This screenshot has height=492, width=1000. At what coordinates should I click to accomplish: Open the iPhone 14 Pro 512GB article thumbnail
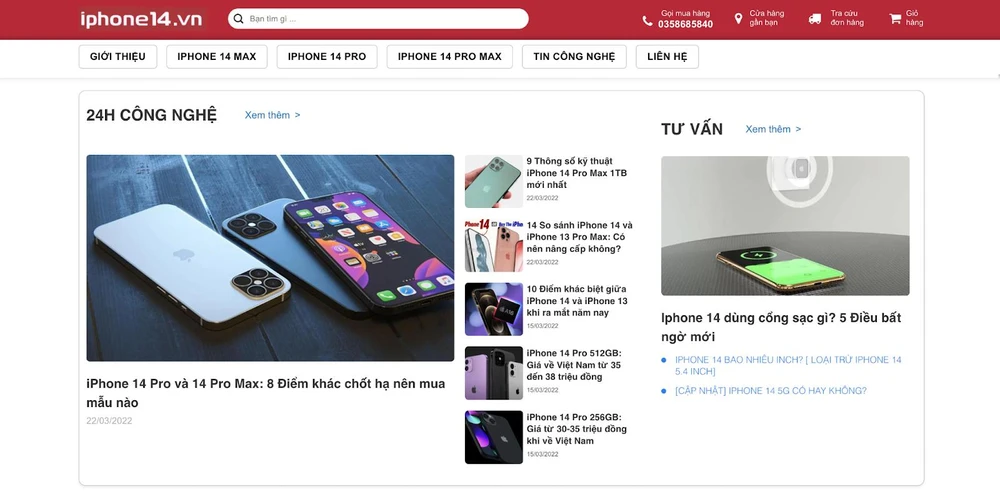494,373
